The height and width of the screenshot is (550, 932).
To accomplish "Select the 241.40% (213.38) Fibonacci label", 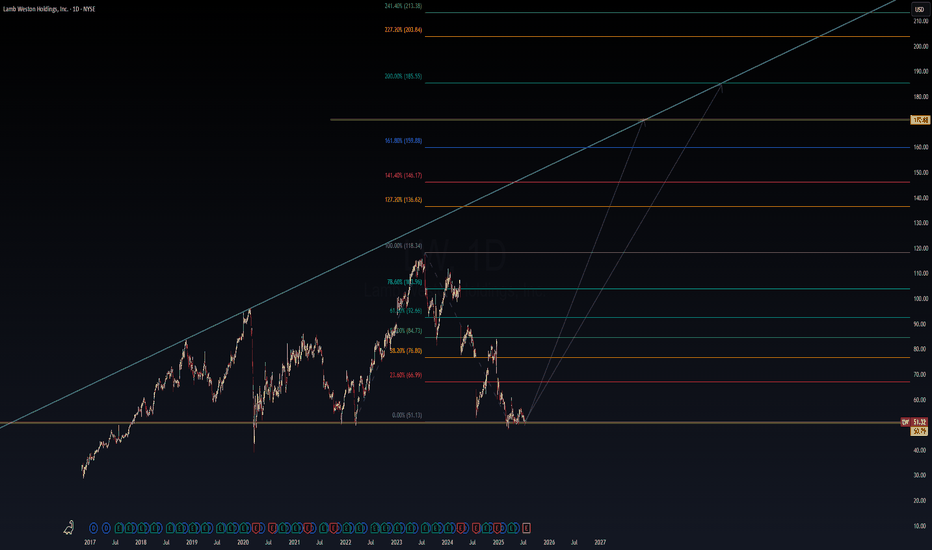I will (x=403, y=6).
